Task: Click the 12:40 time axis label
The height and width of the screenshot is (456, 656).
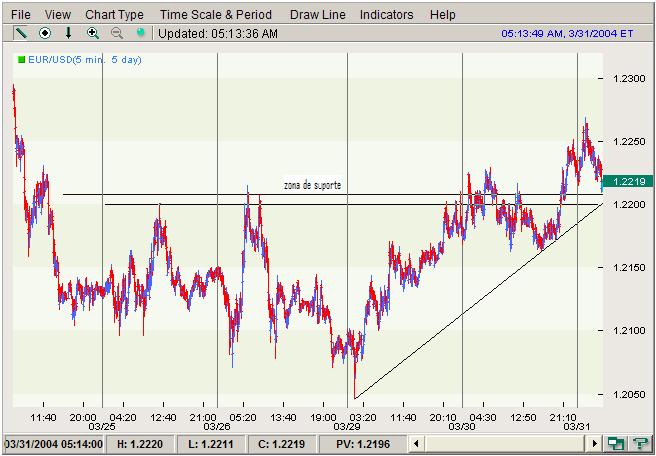Action: coord(163,417)
